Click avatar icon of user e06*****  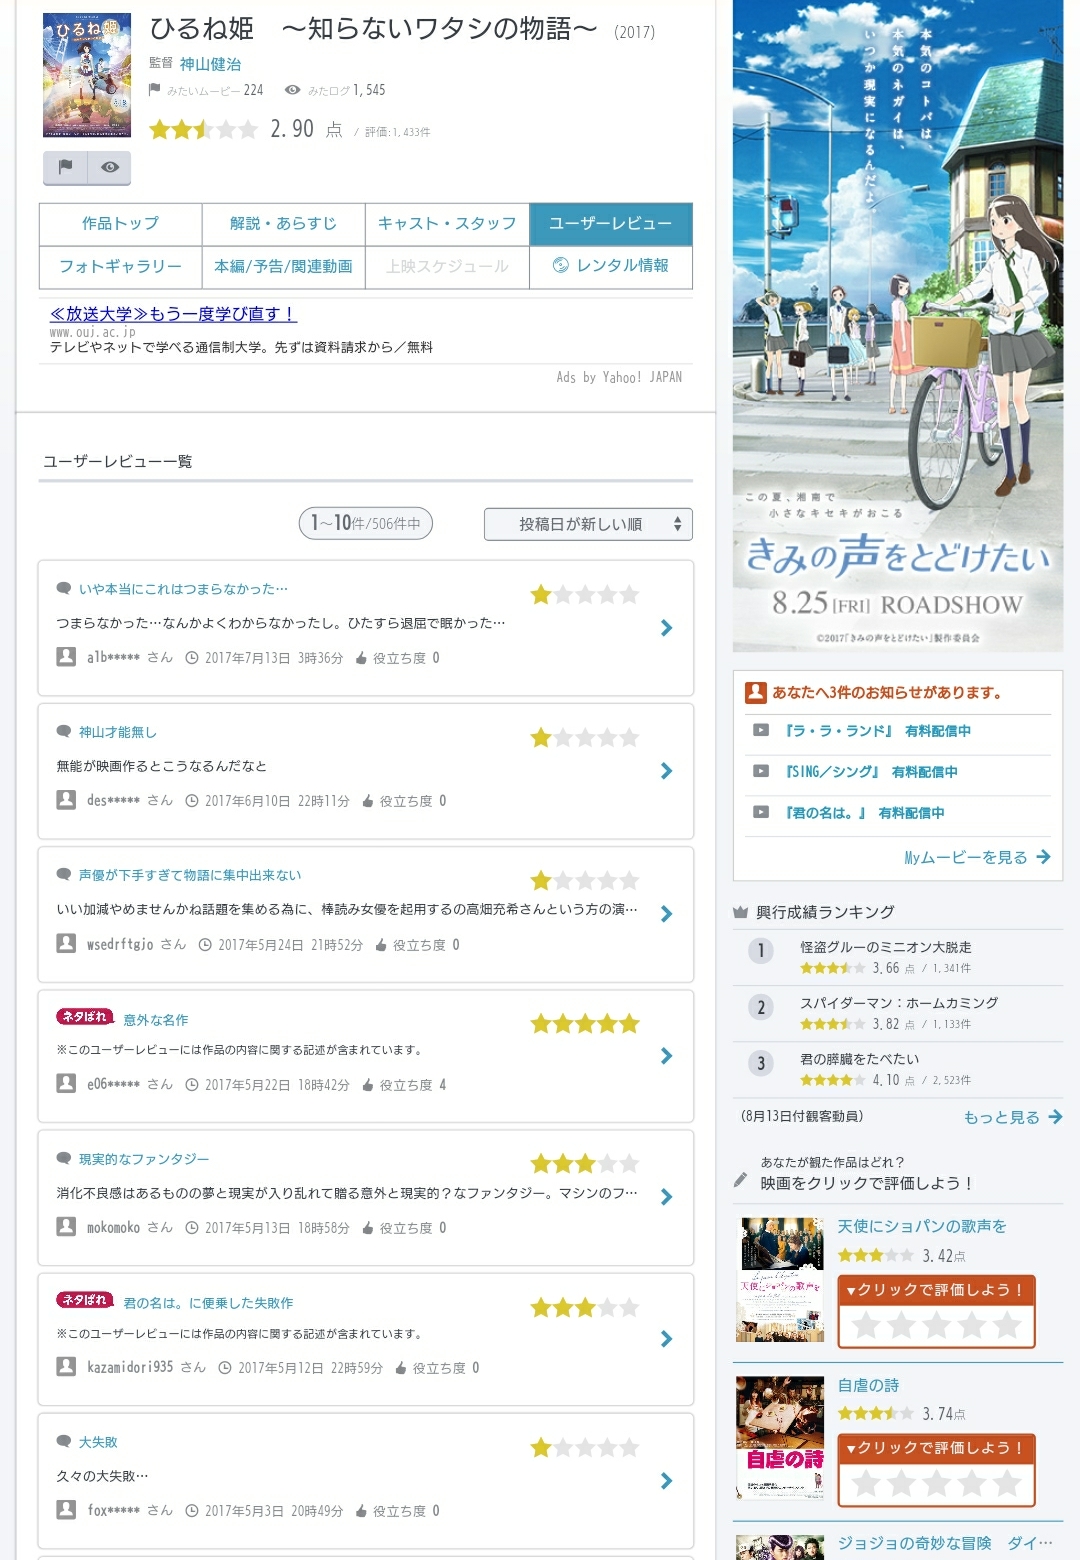click(x=66, y=1083)
